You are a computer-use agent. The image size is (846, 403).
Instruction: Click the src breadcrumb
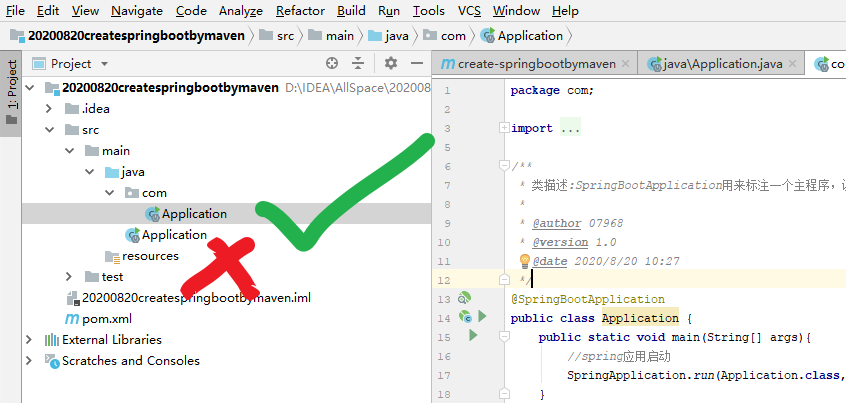click(277, 36)
